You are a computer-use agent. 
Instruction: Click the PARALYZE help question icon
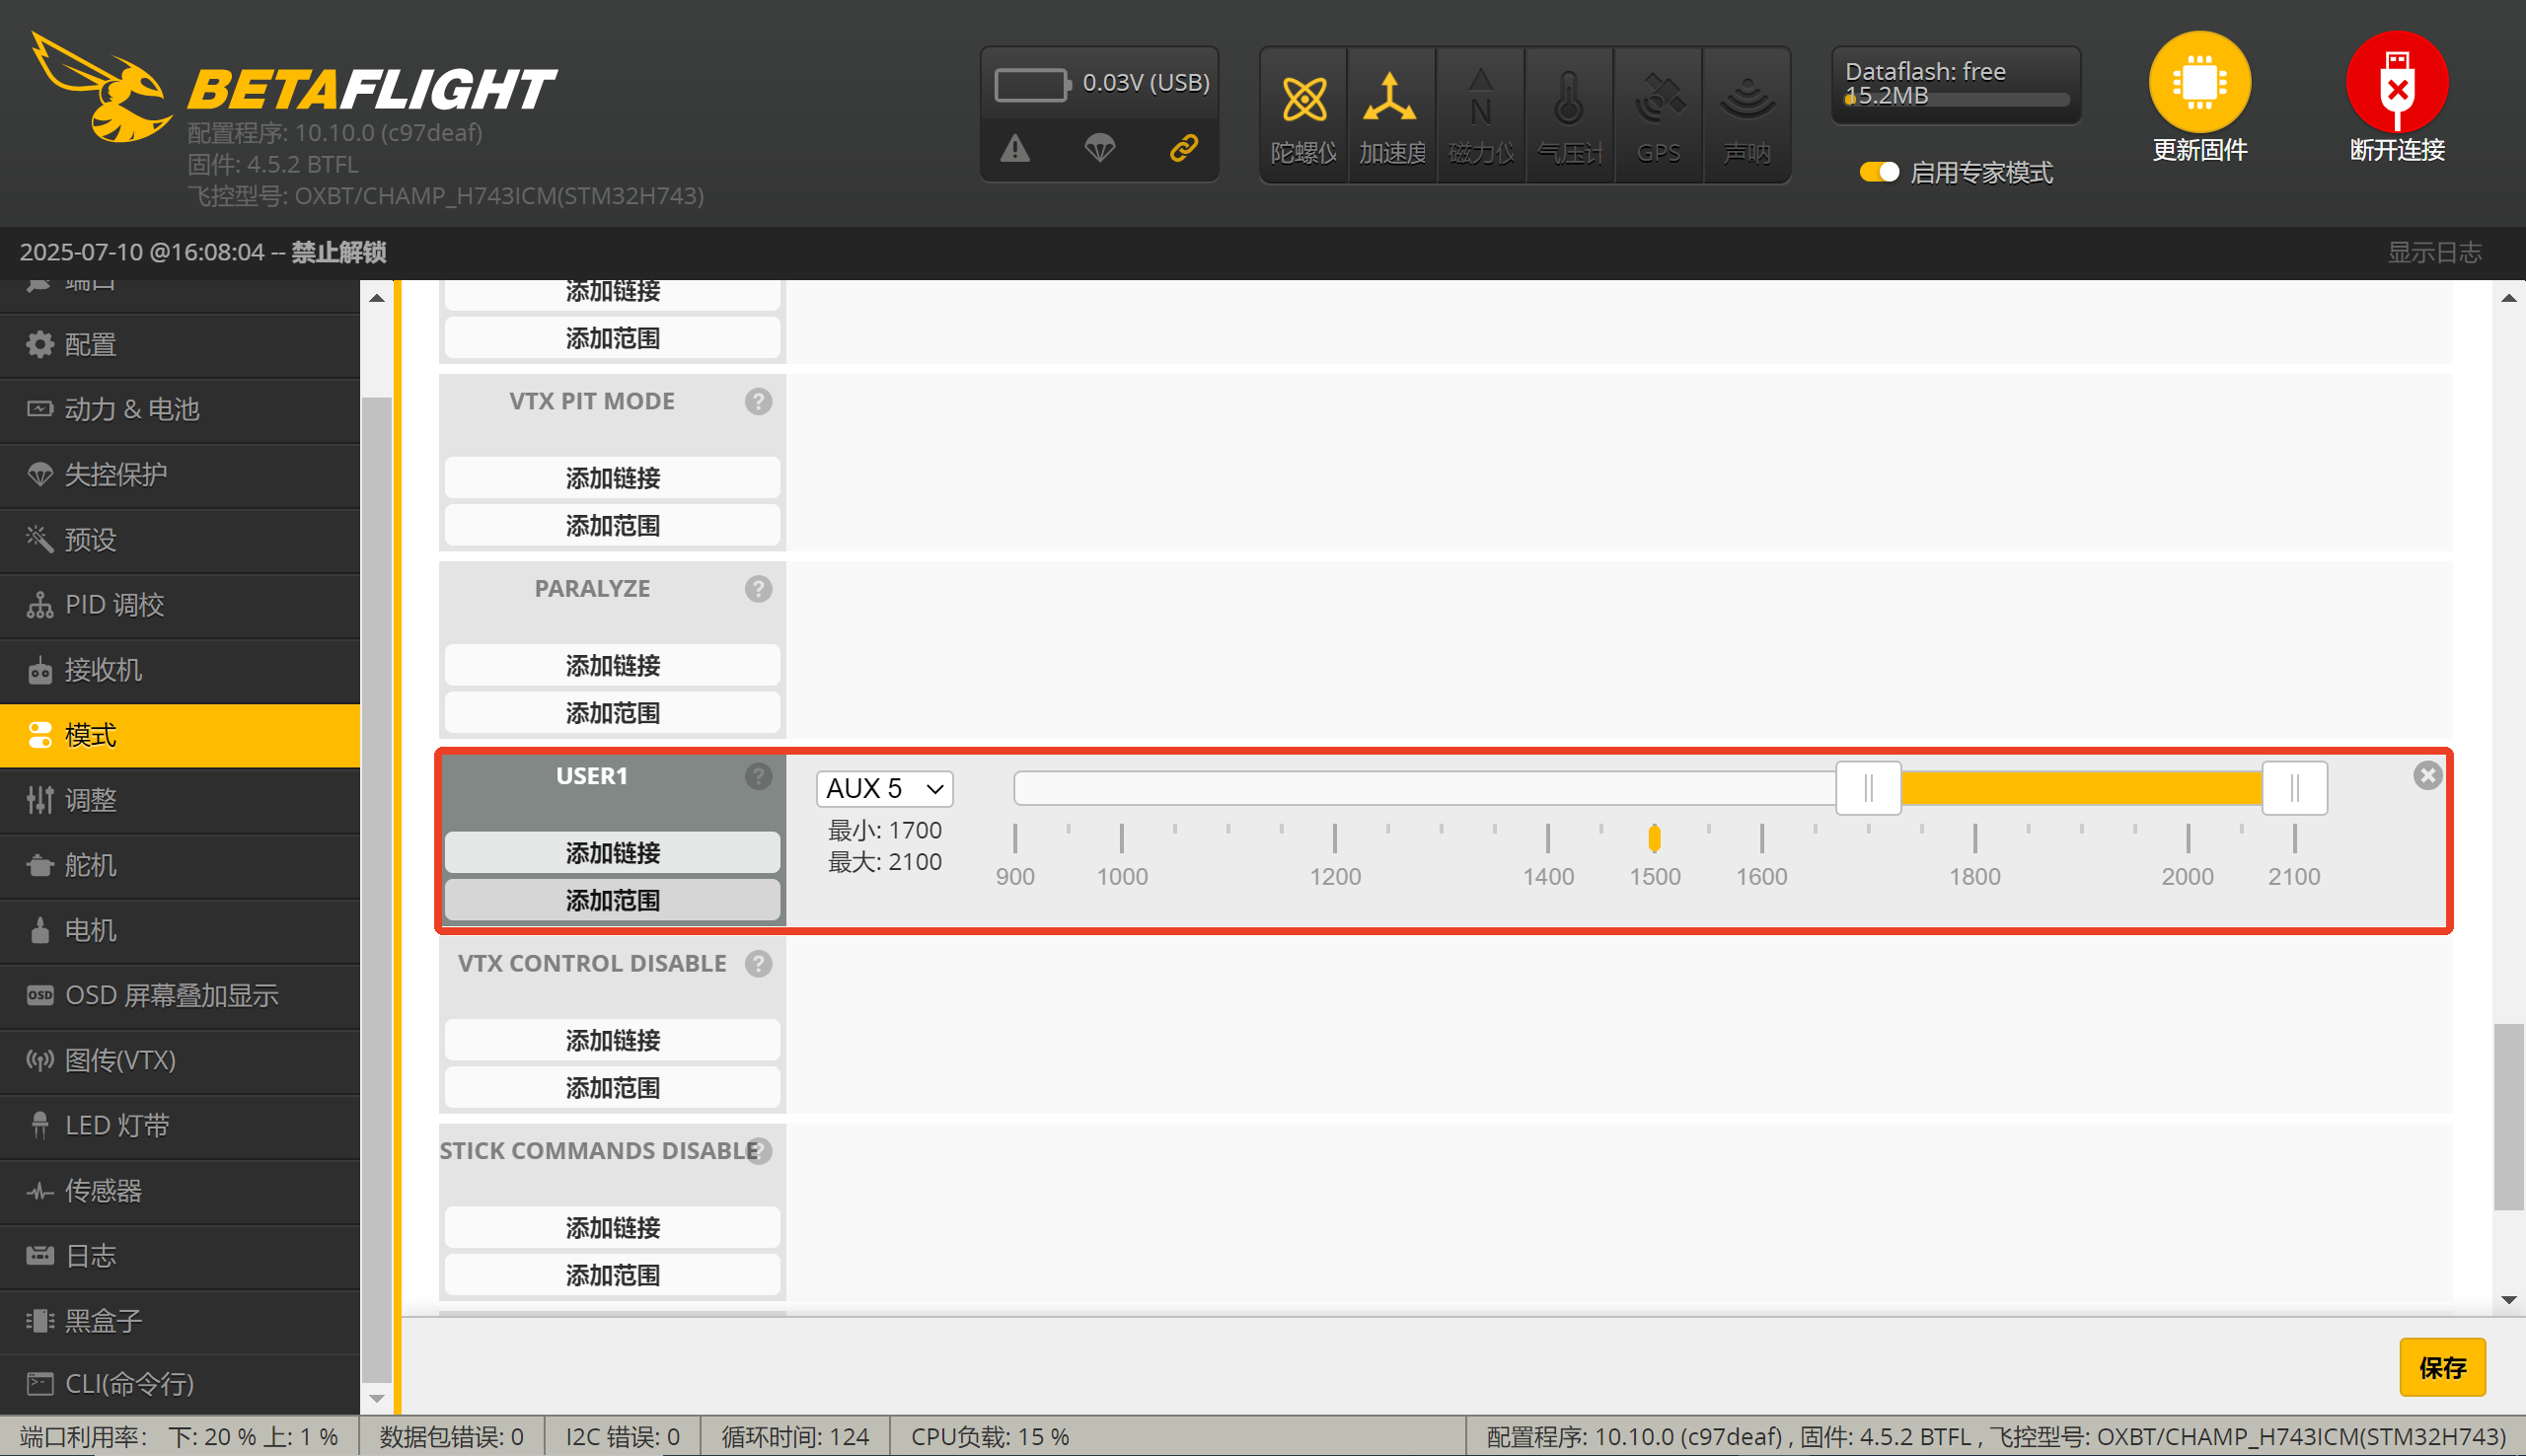pyautogui.click(x=758, y=589)
